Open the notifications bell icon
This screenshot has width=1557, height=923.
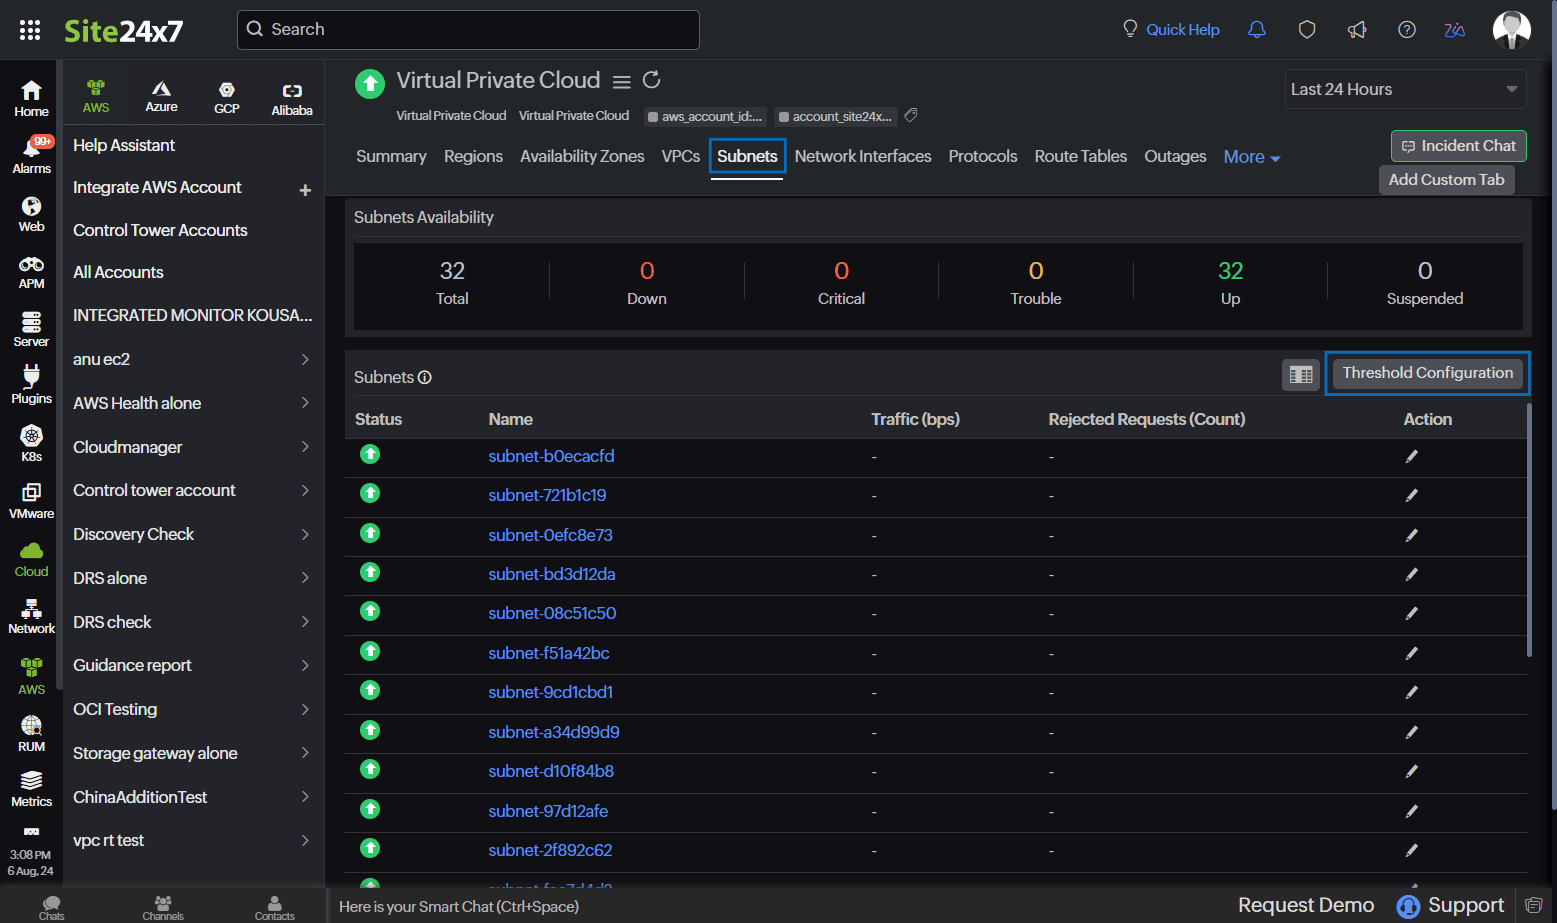(x=1257, y=30)
